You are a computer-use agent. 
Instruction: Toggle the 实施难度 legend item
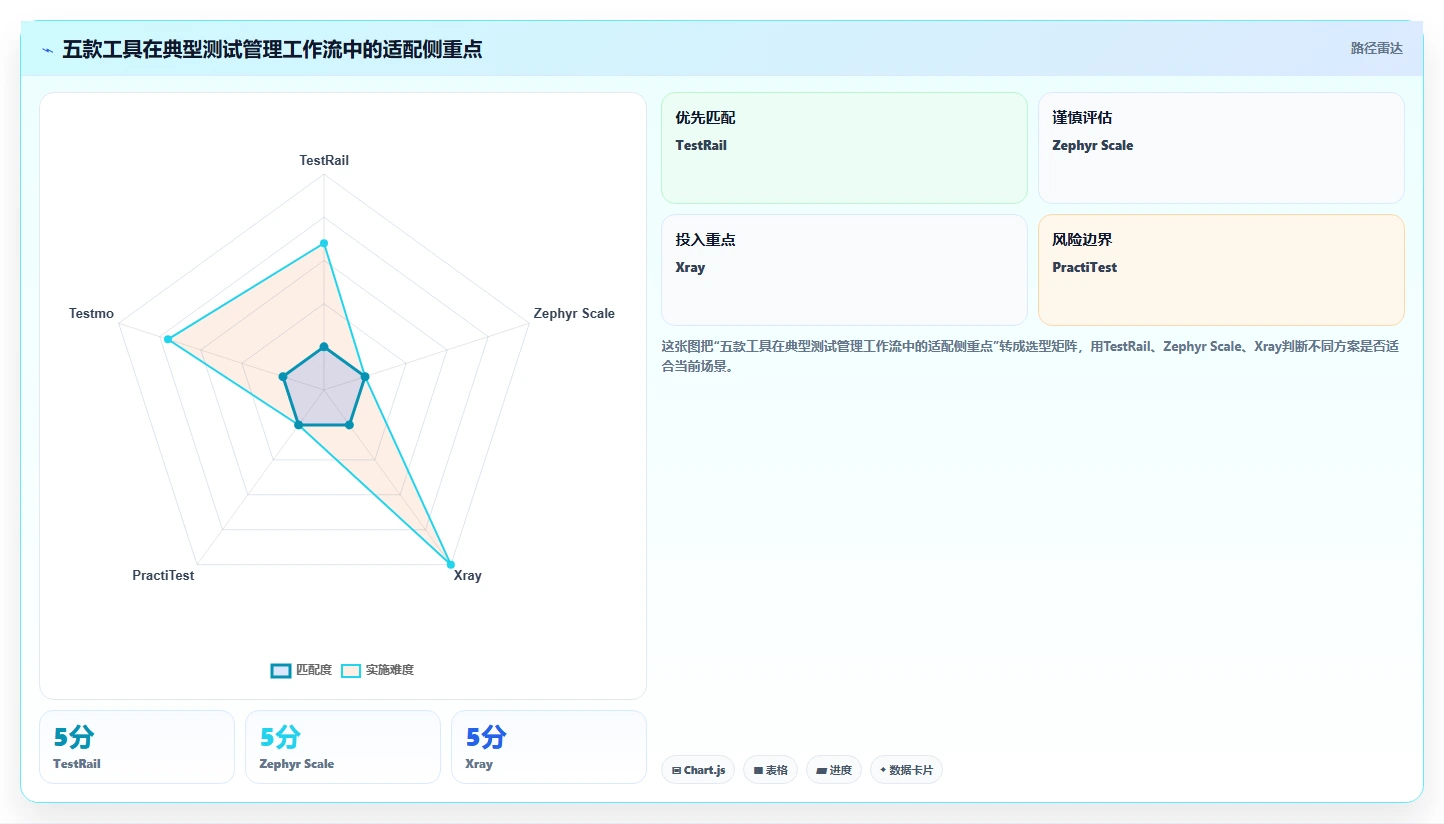pyautogui.click(x=377, y=670)
